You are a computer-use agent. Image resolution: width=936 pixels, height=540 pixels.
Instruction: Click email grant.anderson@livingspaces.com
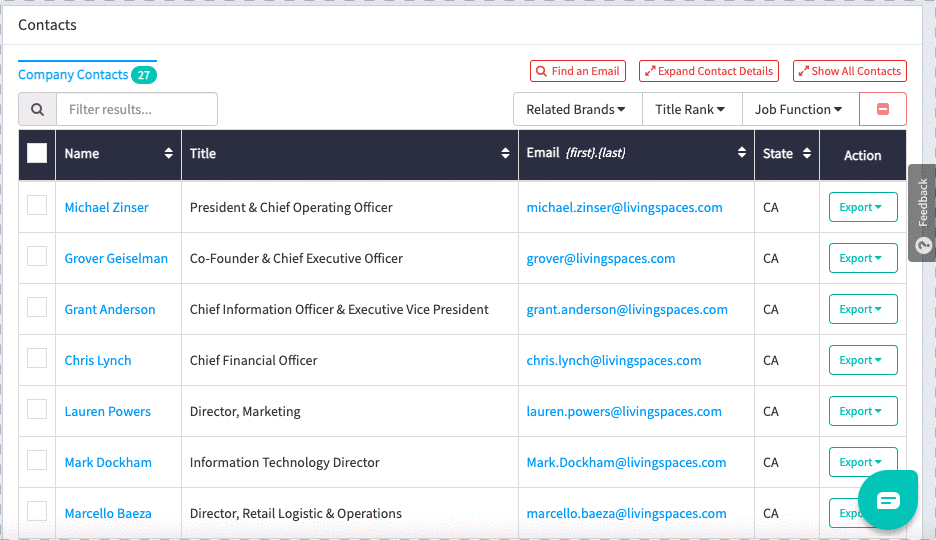point(627,310)
